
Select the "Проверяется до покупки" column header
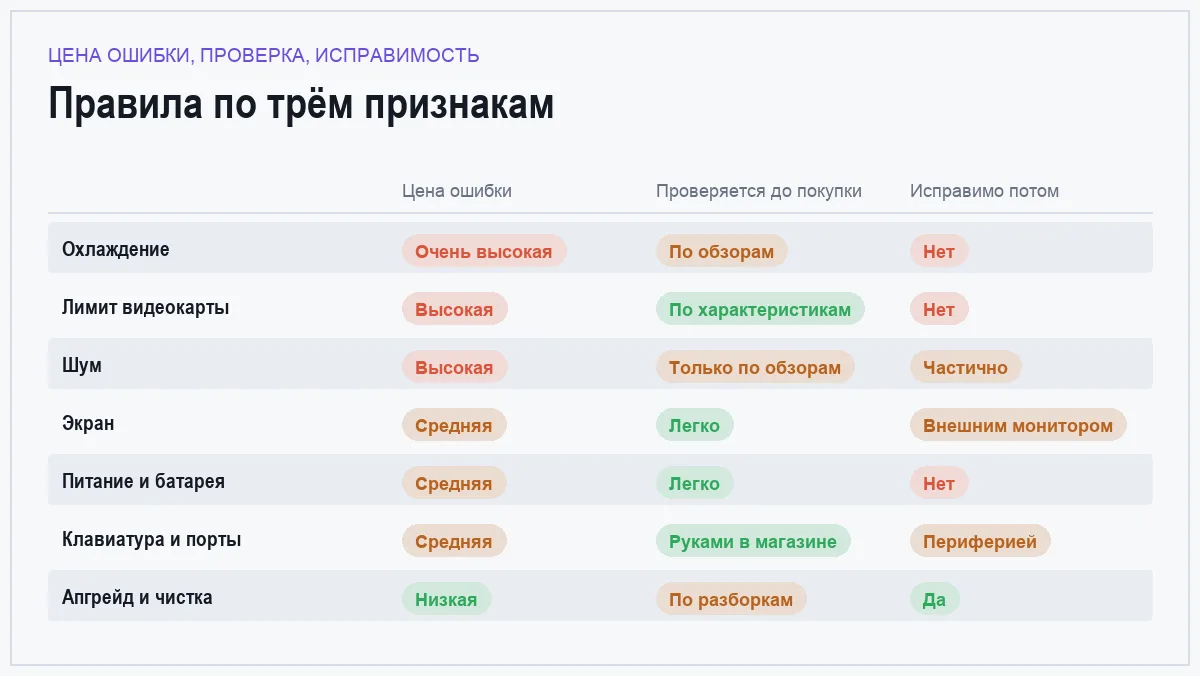[759, 191]
